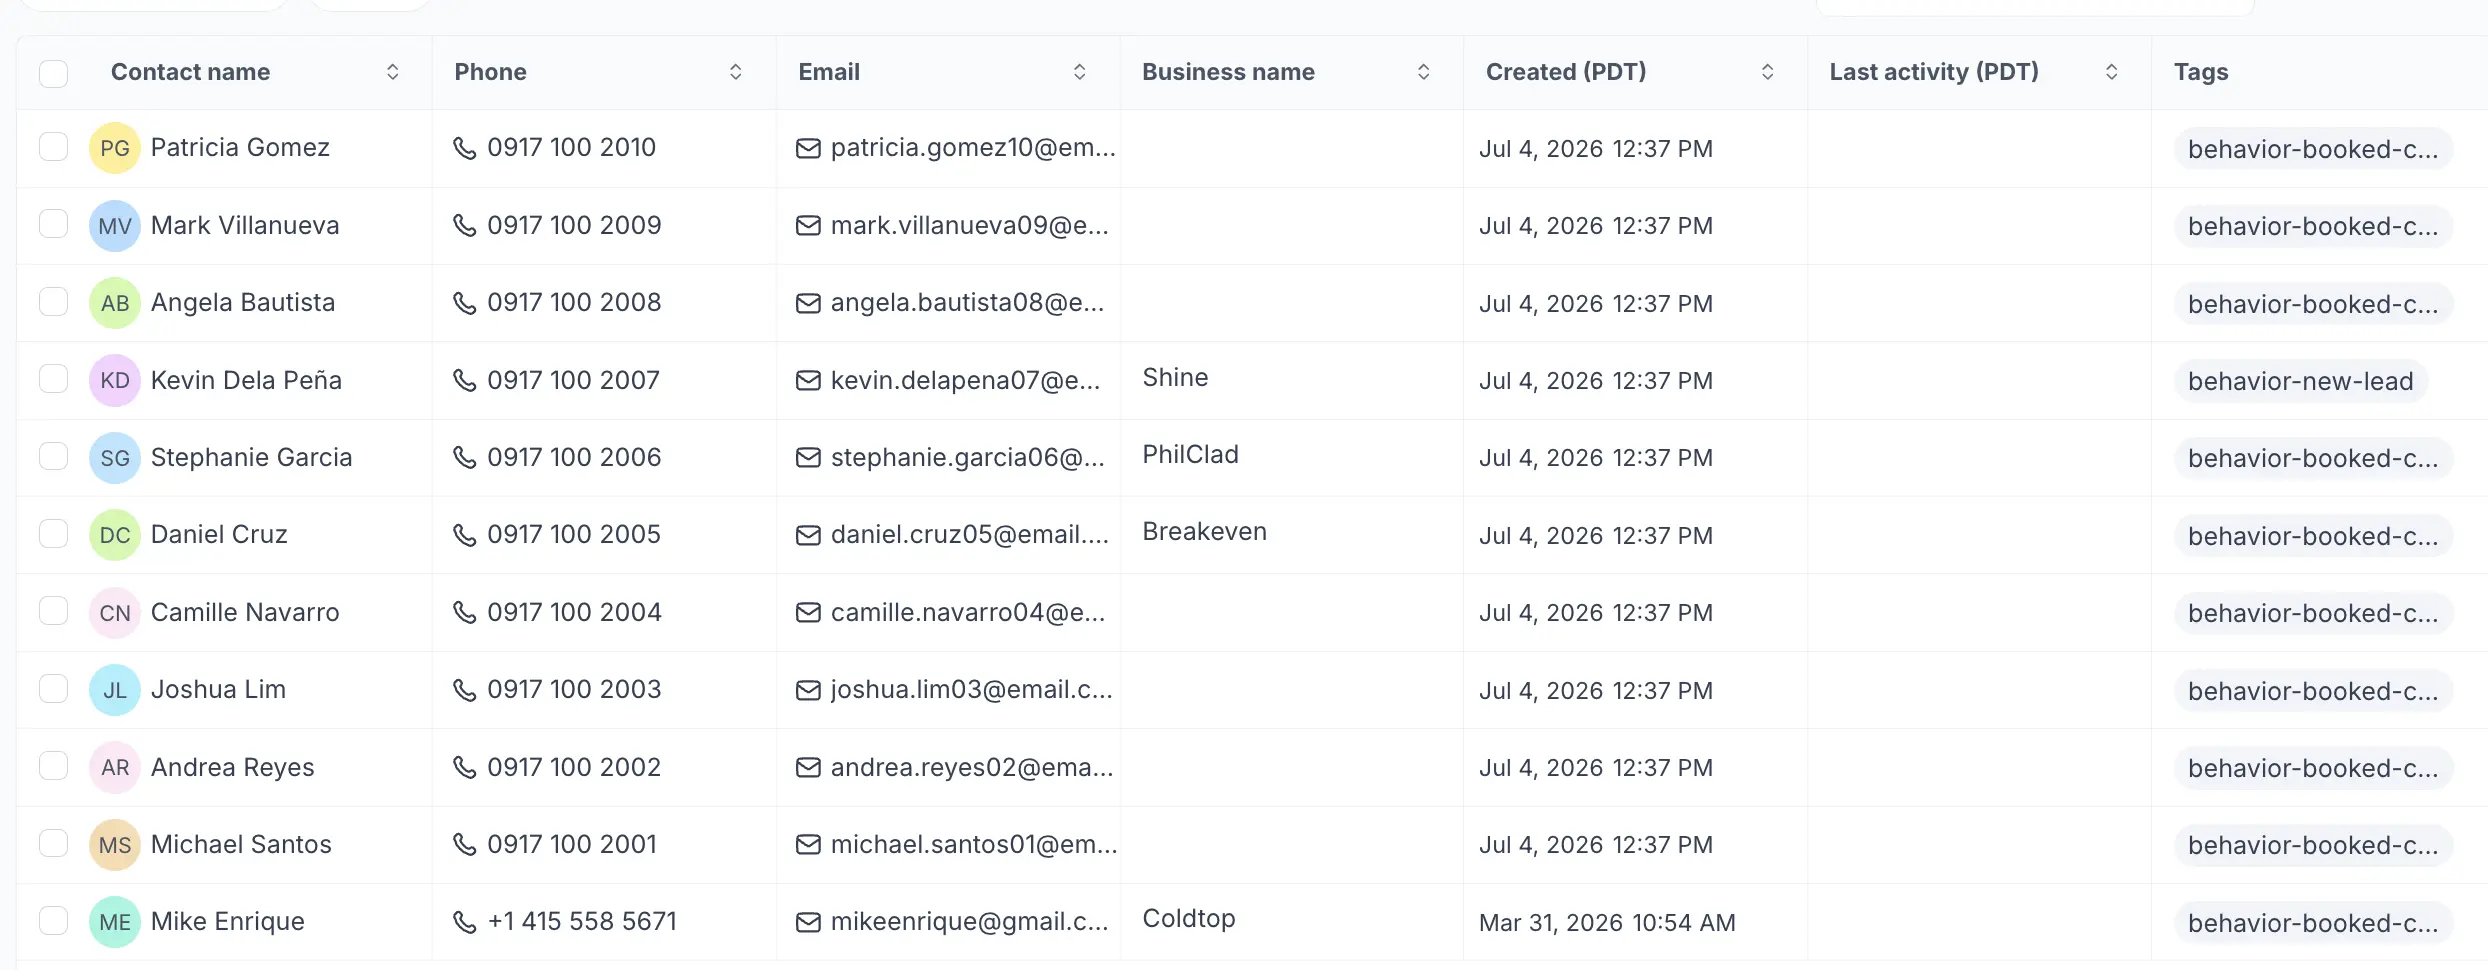Click Patricia Gomez's behavior-booked tag
The width and height of the screenshot is (2488, 970).
click(2313, 149)
